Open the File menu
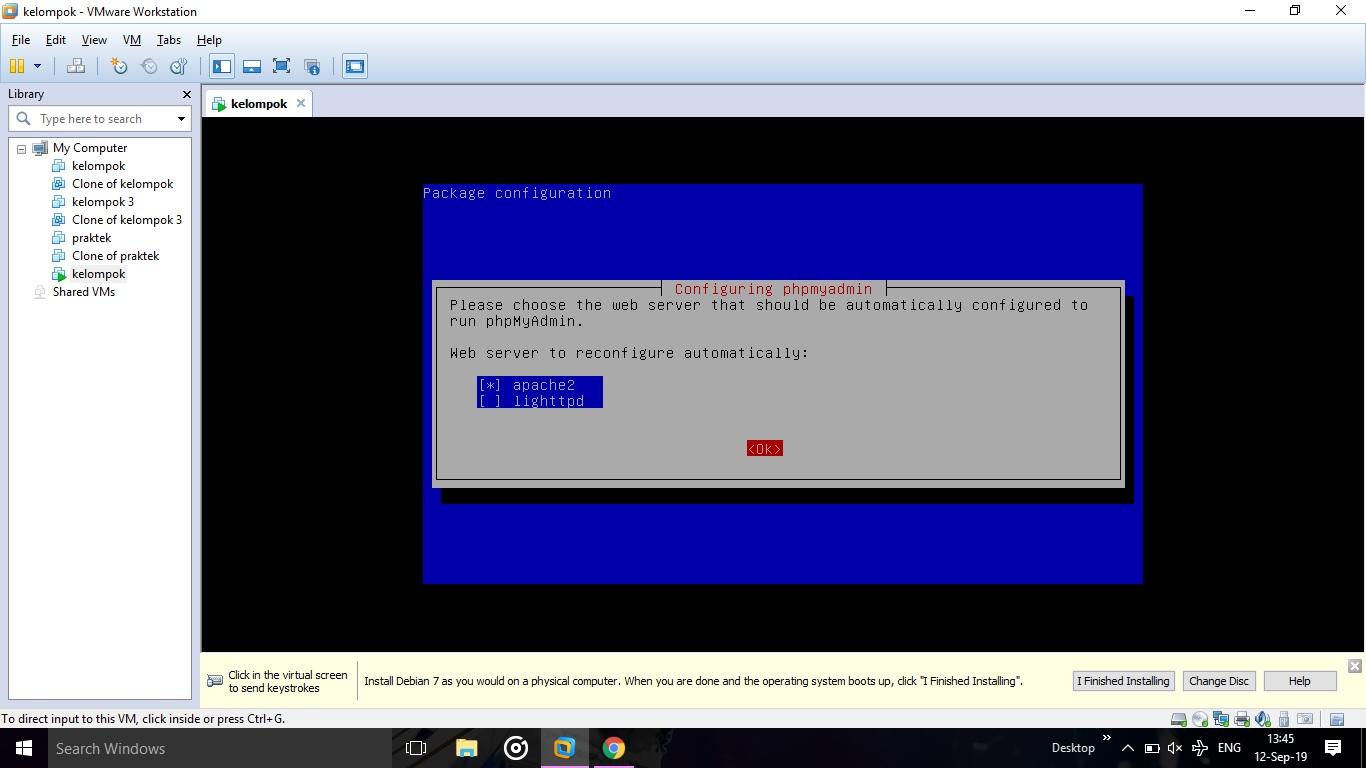The width and height of the screenshot is (1366, 768). 20,40
